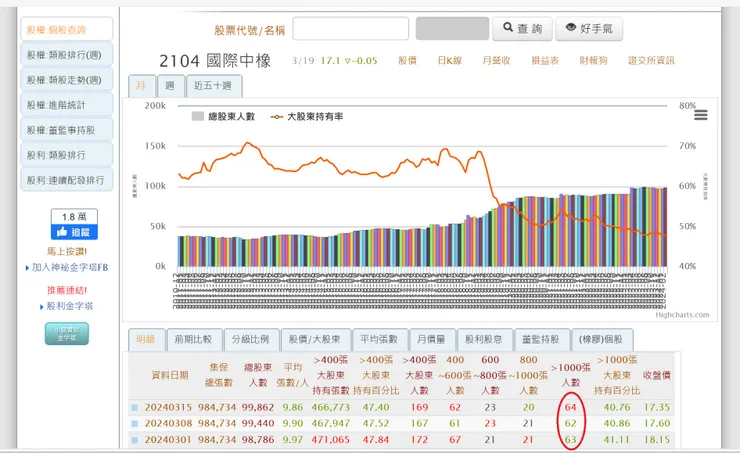Select the 月 chart period tab

click(142, 86)
